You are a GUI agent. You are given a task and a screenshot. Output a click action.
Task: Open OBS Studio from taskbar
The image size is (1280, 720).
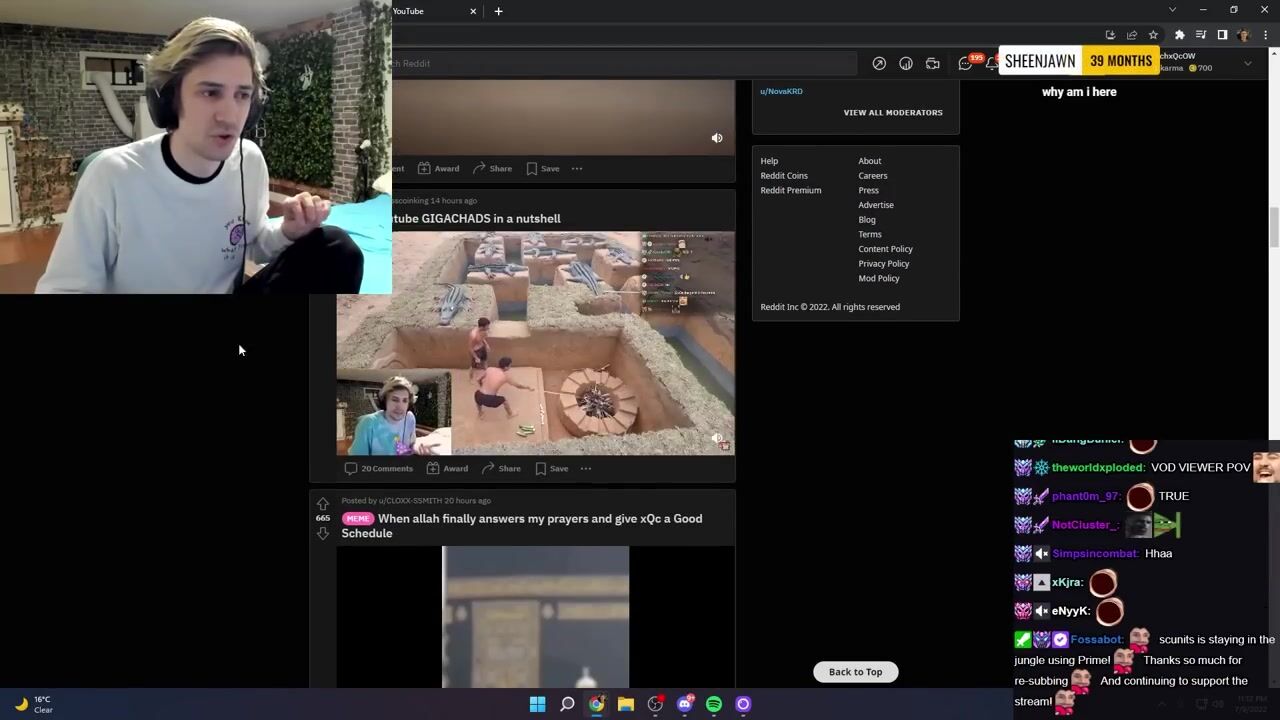655,704
